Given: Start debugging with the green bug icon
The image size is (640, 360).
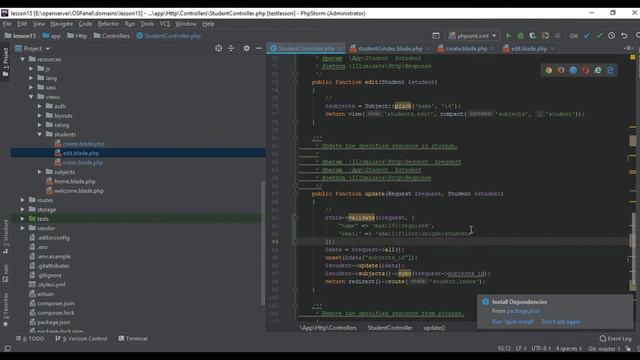Looking at the screenshot, I should pos(520,36).
